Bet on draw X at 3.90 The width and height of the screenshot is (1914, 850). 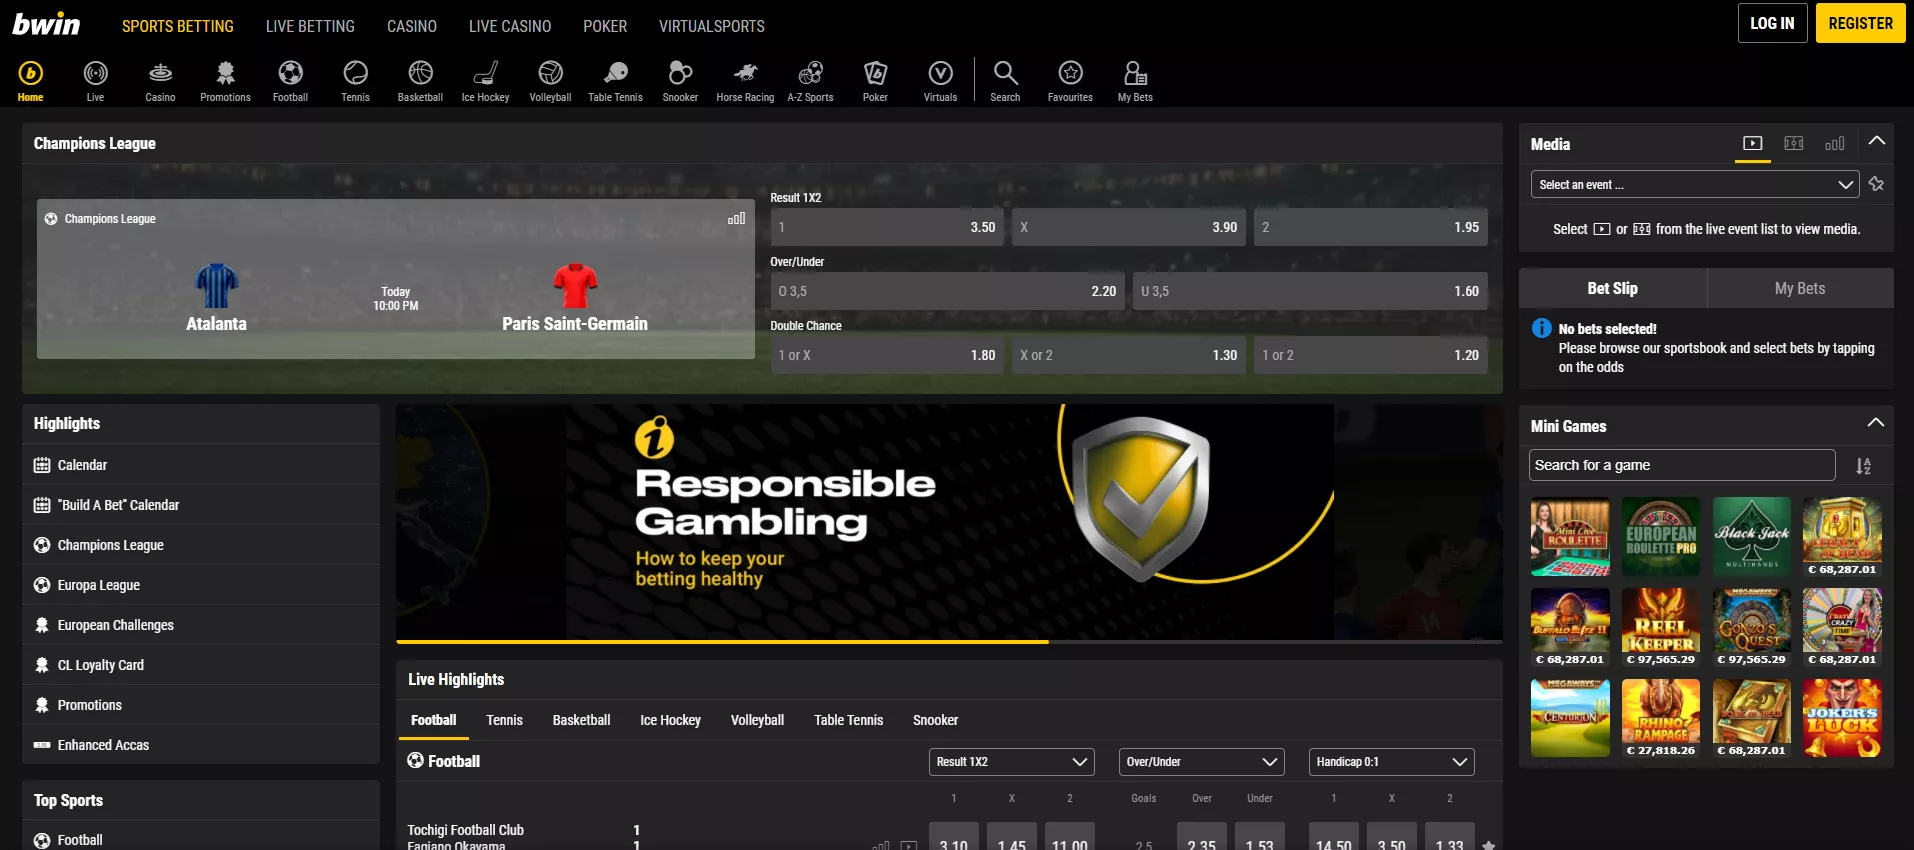(x=1129, y=227)
